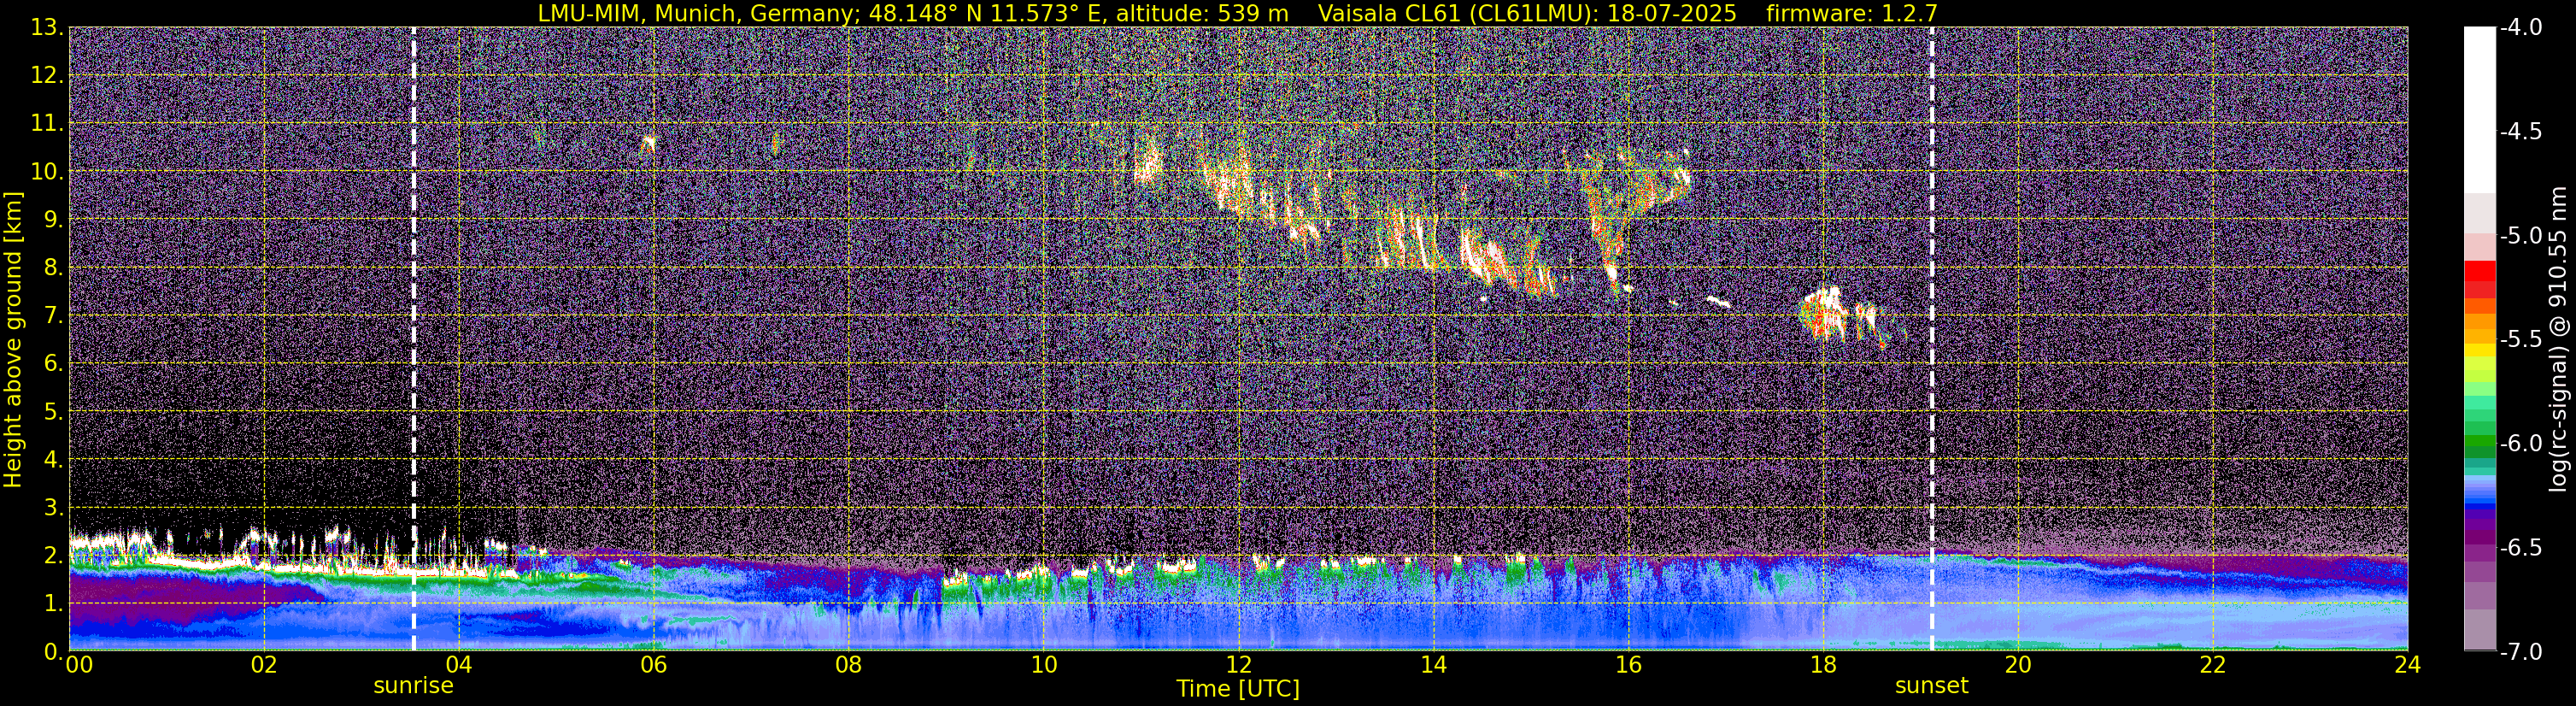Click the "-4.0" colorbar tick label
The width and height of the screenshot is (2576, 706).
coord(2521,27)
